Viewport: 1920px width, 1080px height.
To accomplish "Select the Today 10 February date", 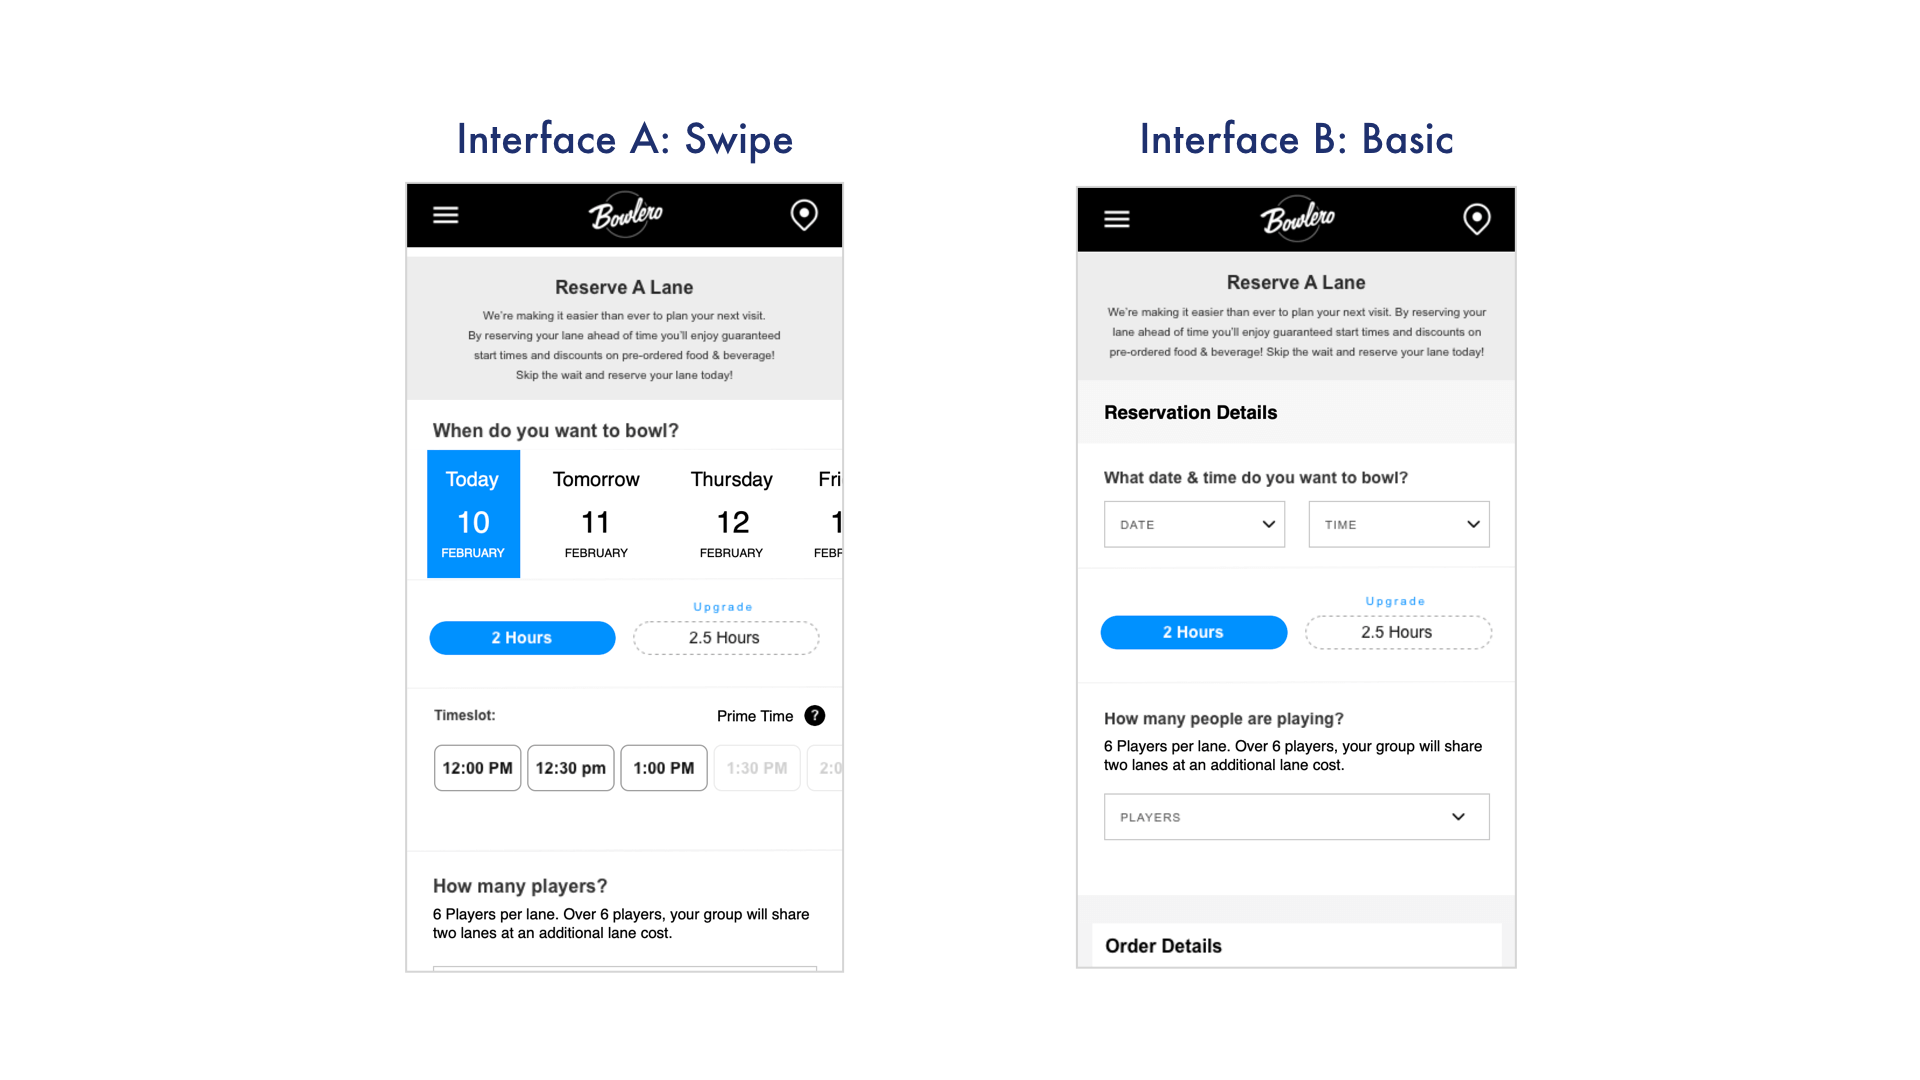I will click(473, 514).
